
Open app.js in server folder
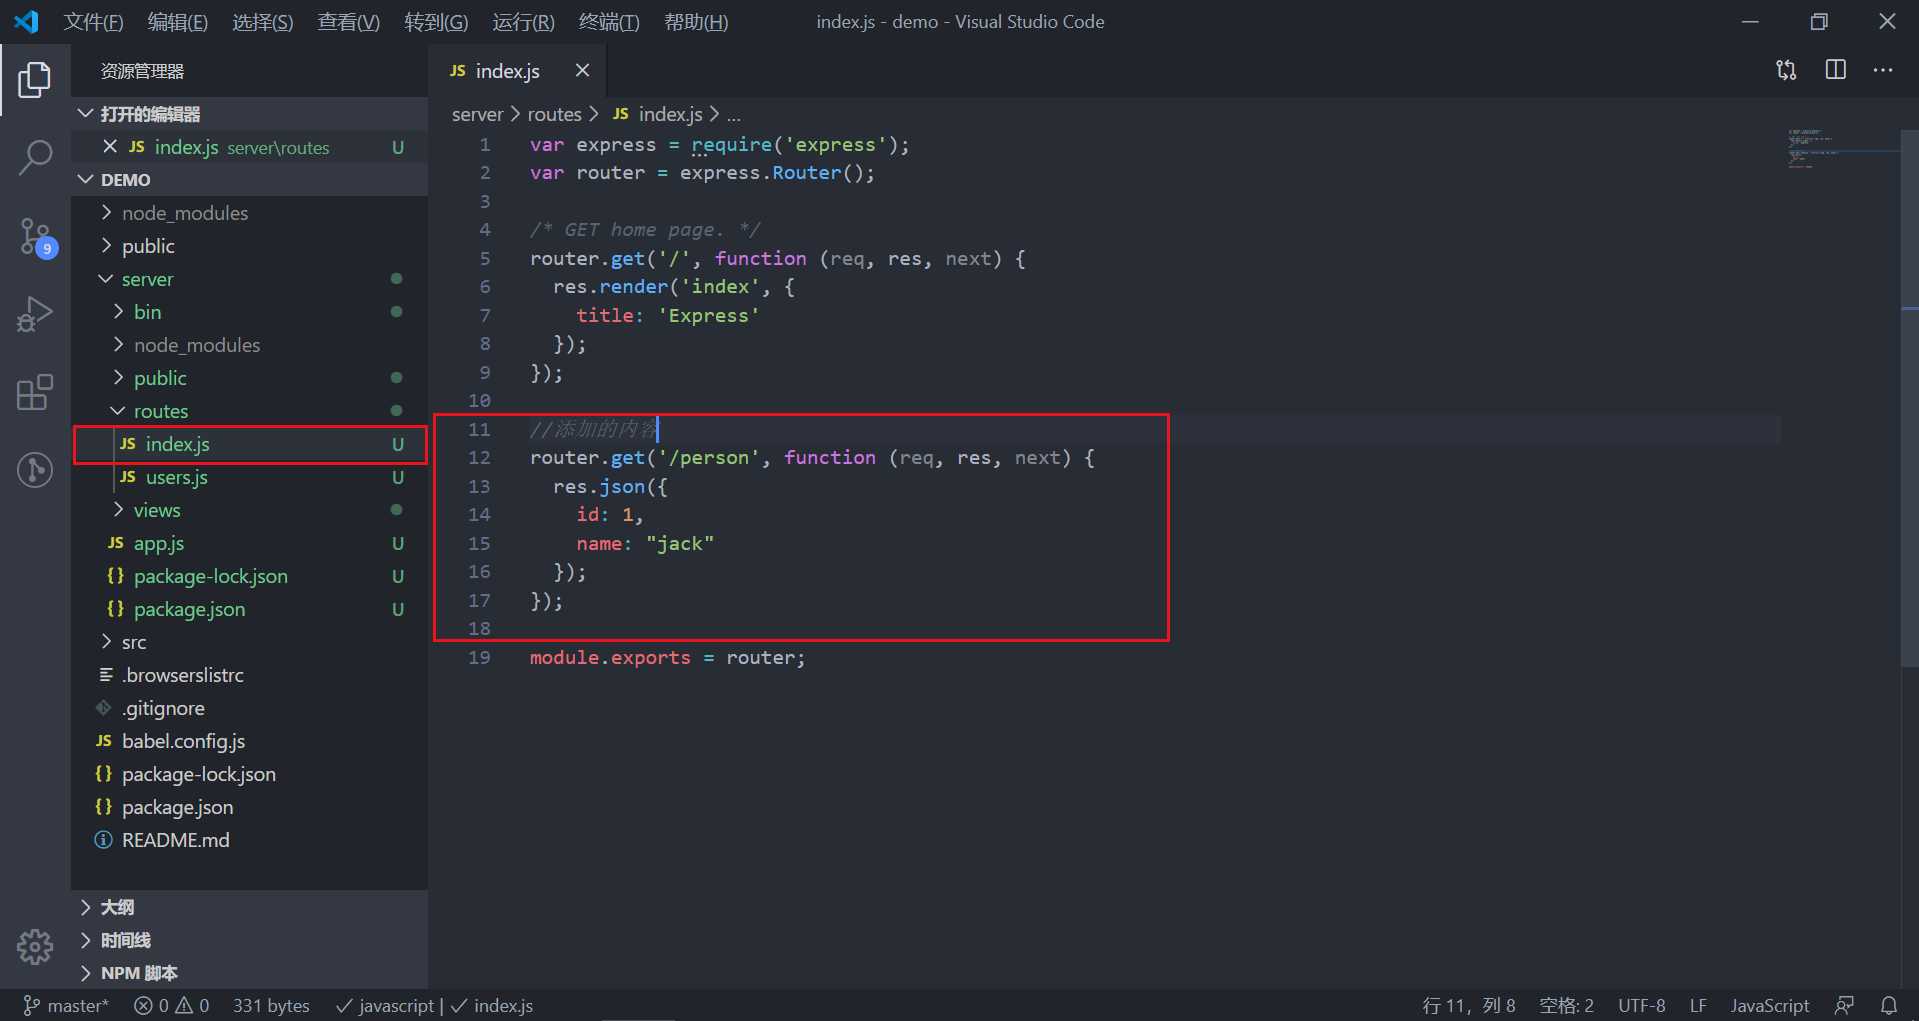(x=250, y=543)
